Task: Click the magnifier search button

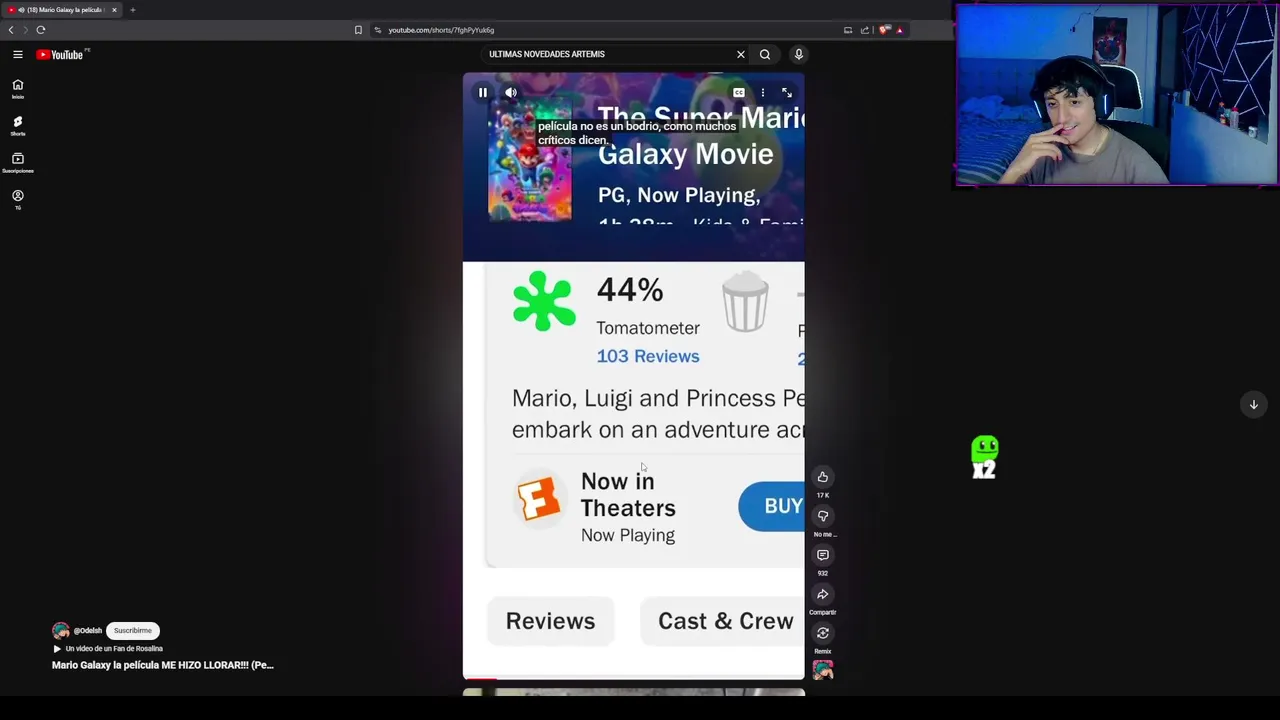Action: pyautogui.click(x=765, y=54)
